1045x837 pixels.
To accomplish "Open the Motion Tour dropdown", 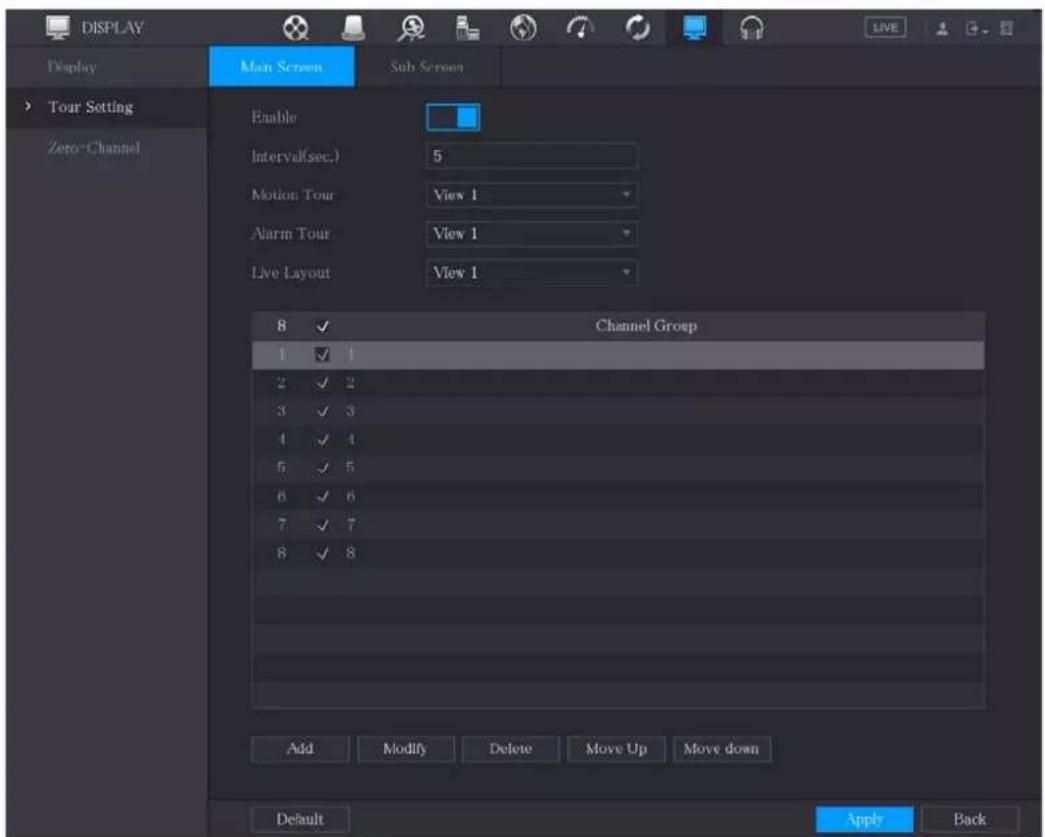I will (531, 195).
